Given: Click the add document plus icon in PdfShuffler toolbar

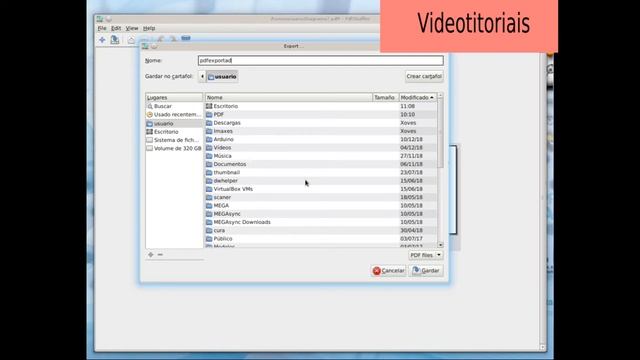Looking at the screenshot, I should (x=102, y=40).
